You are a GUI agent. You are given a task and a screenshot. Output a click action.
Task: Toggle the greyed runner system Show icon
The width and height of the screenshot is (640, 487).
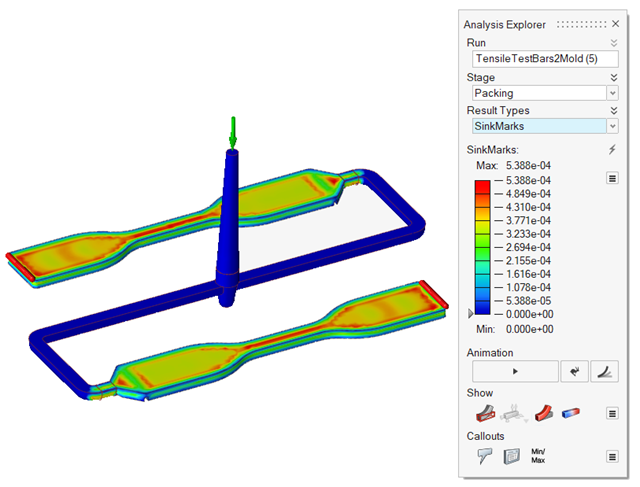coord(513,412)
